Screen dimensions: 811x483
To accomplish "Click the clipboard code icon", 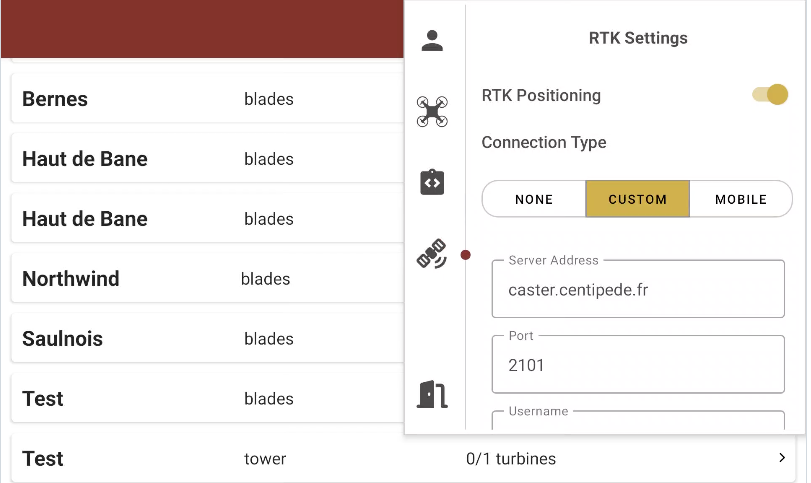I will tap(432, 182).
